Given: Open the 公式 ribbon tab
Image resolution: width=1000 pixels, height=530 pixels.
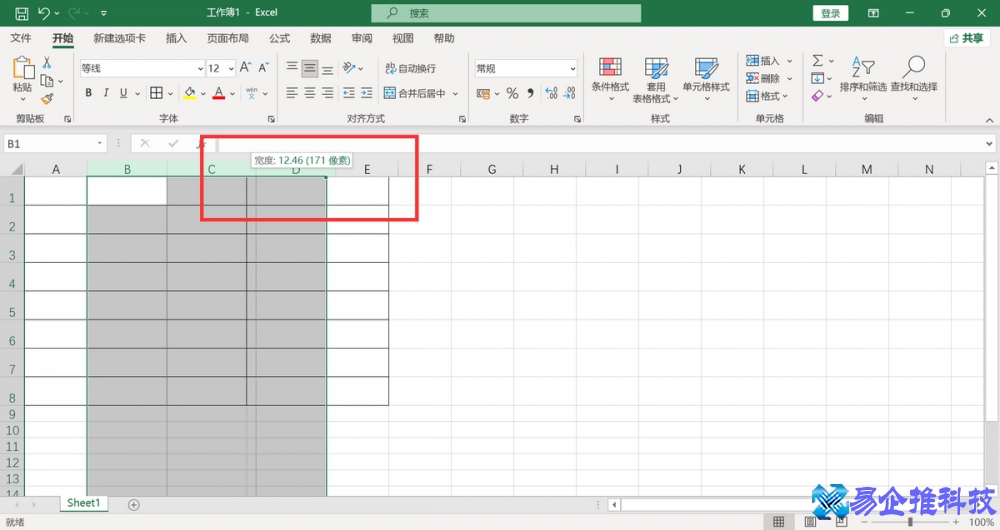Looking at the screenshot, I should (279, 38).
